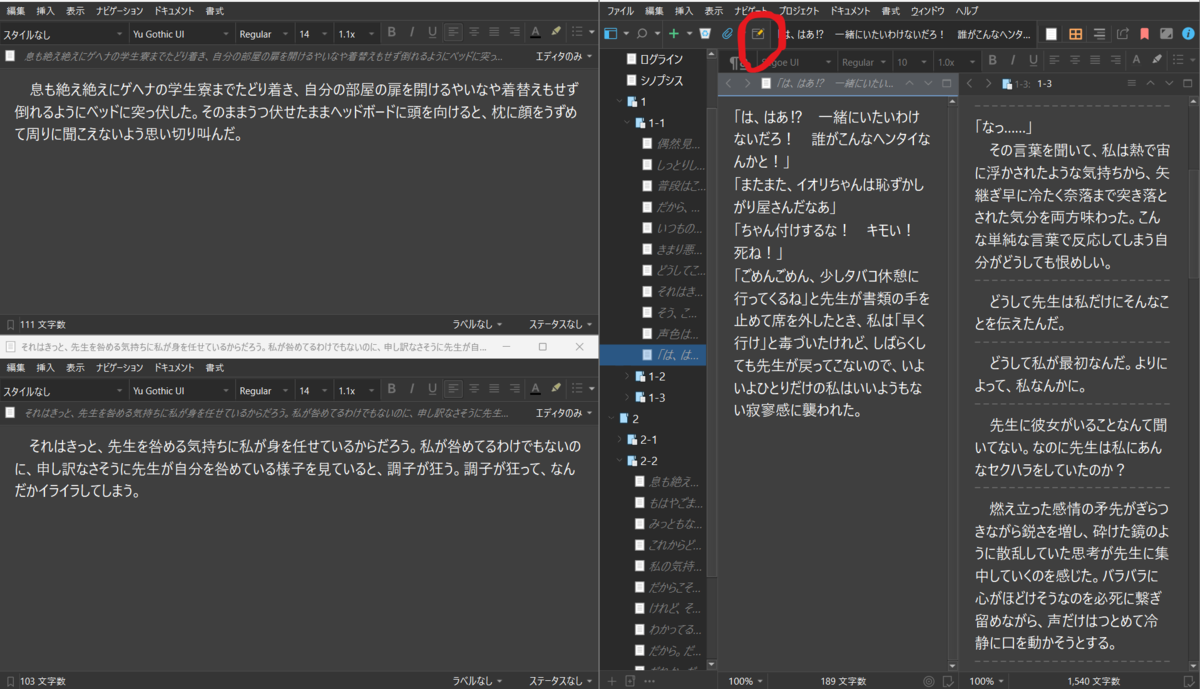
Task: Open the hamburger menu in the 1-3 editor header
Action: click(x=1132, y=83)
